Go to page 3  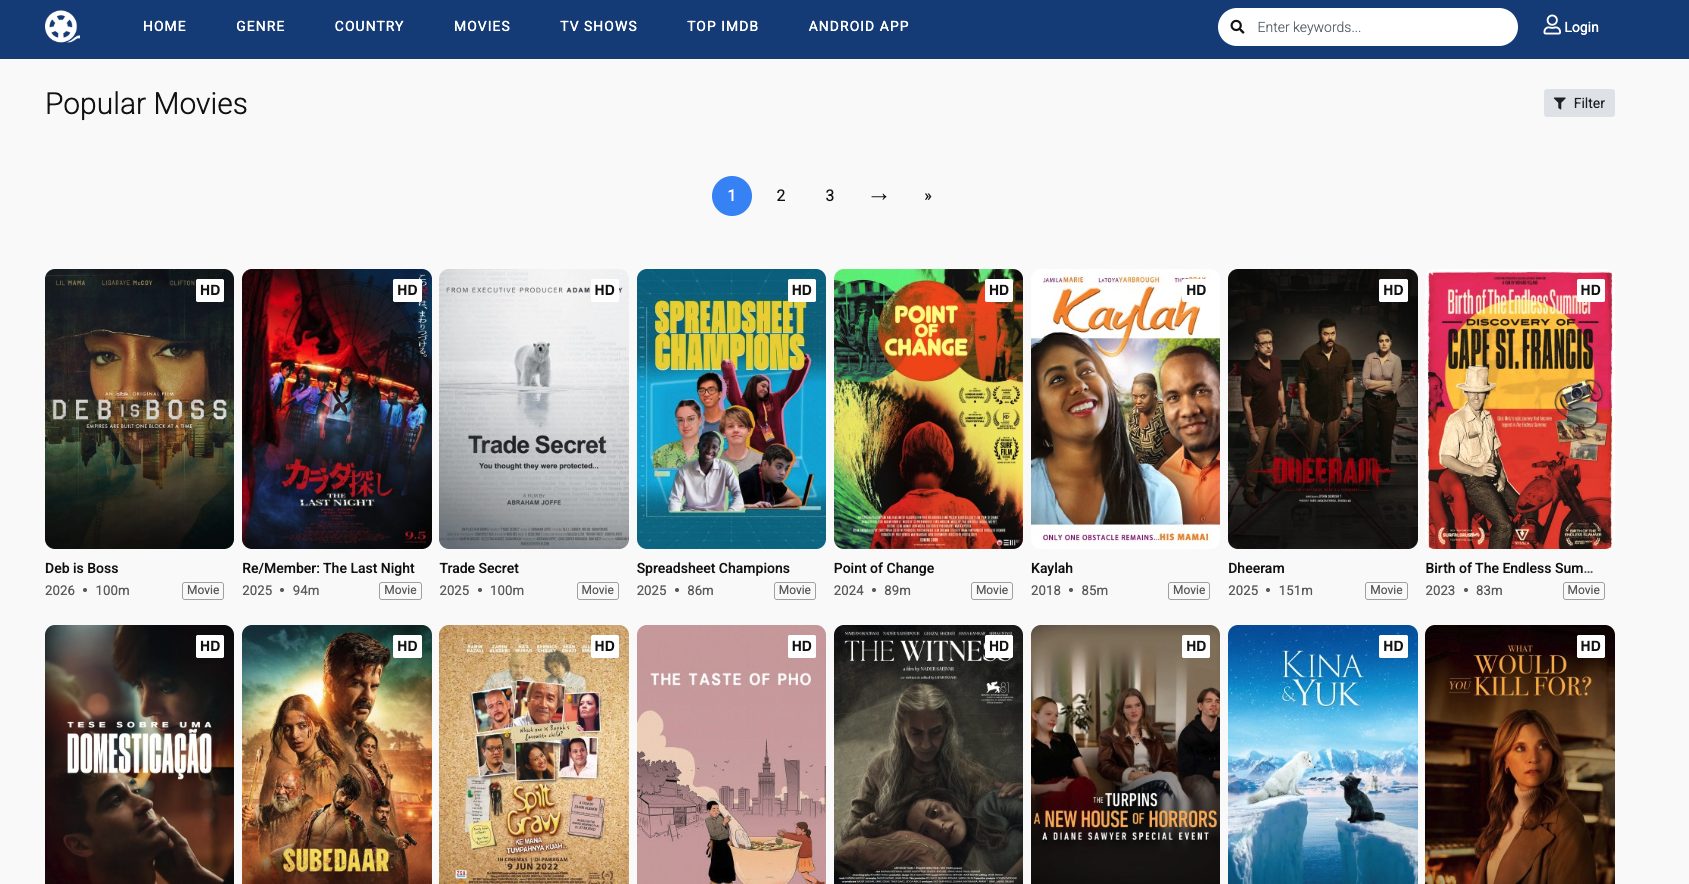coord(830,196)
